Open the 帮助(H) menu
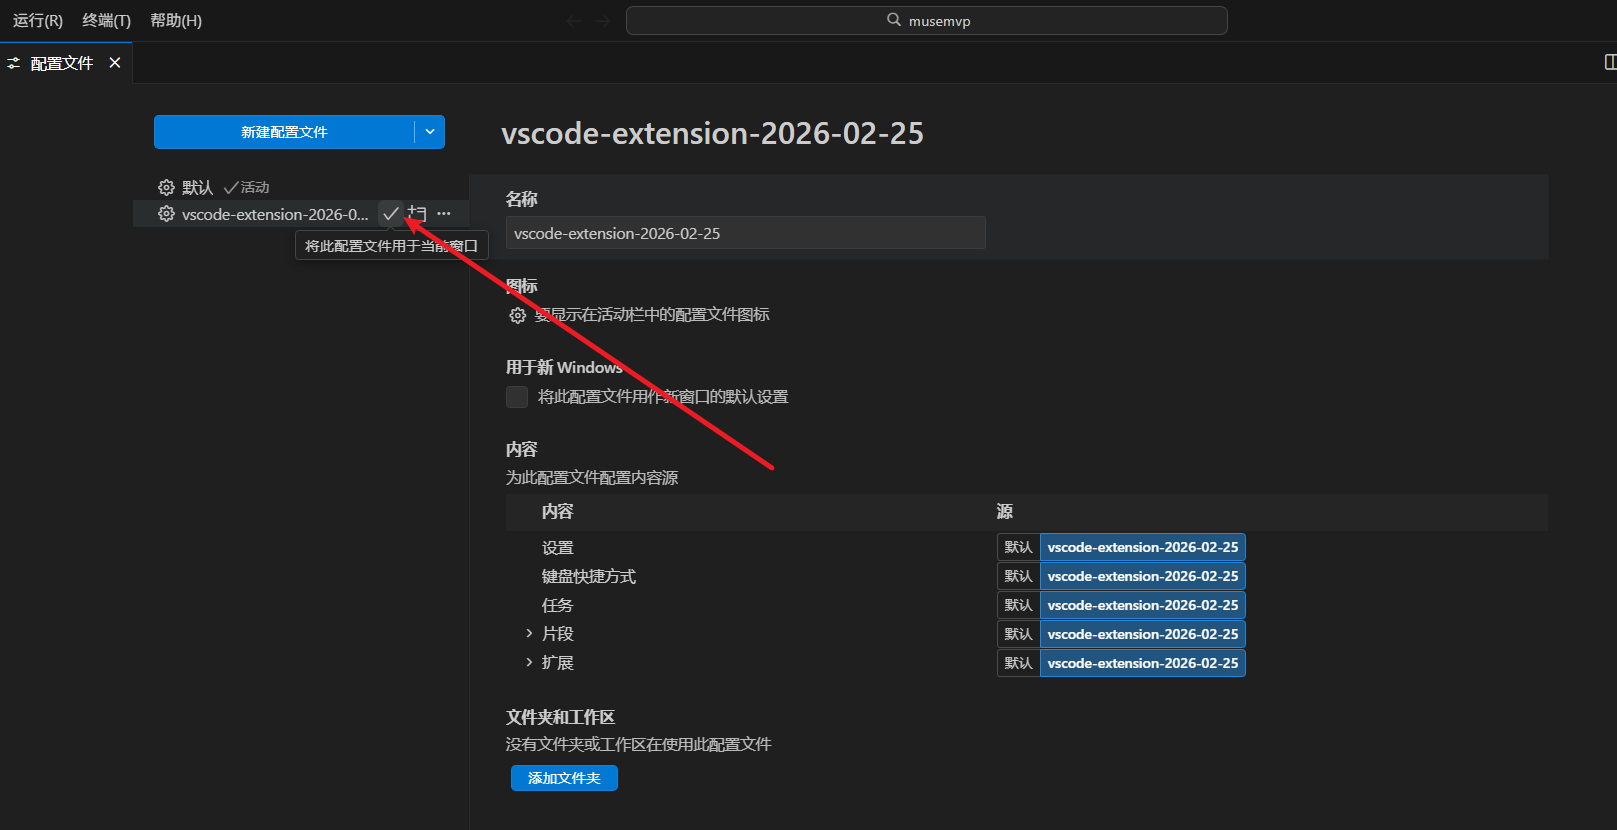The image size is (1617, 830). tap(176, 21)
